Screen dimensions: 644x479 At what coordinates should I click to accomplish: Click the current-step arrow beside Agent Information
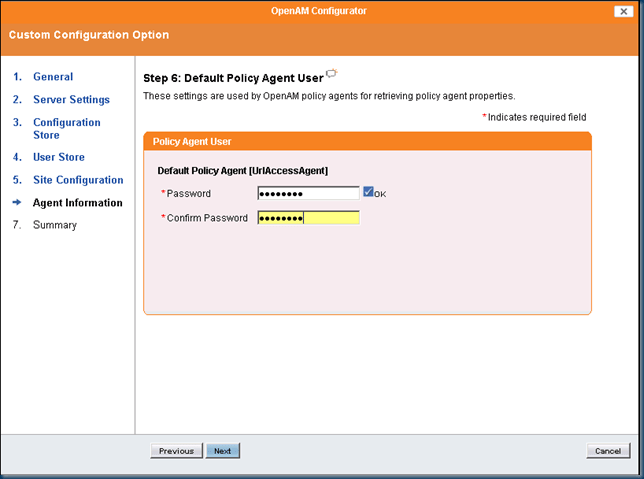tap(17, 203)
